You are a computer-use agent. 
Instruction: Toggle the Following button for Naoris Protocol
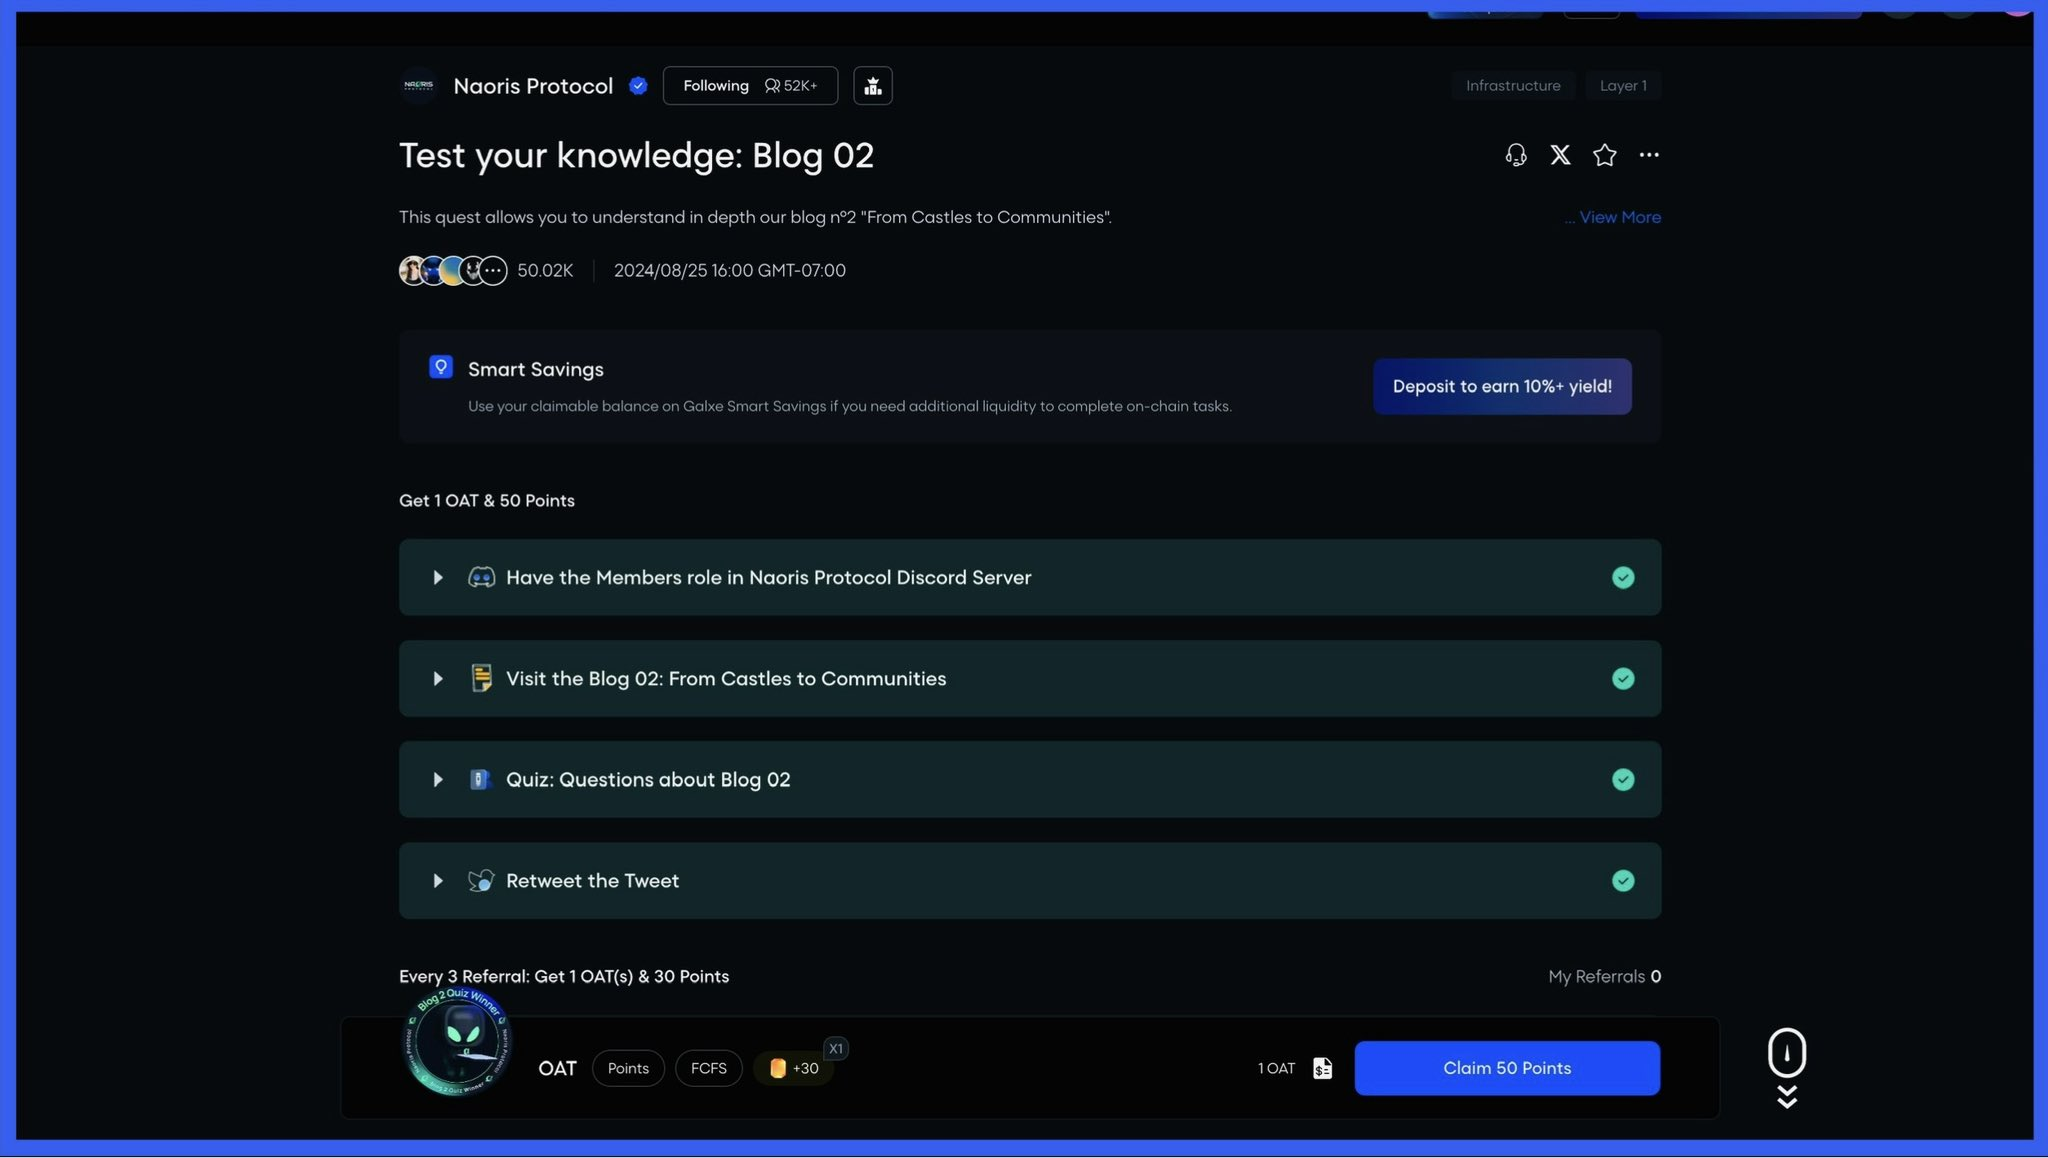pyautogui.click(x=750, y=86)
